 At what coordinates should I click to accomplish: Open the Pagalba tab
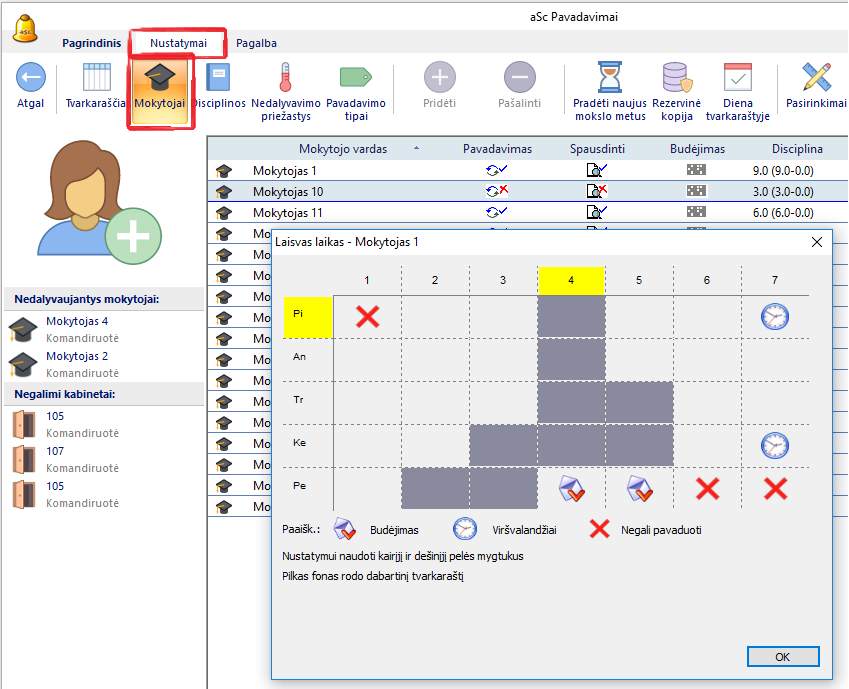pos(256,43)
